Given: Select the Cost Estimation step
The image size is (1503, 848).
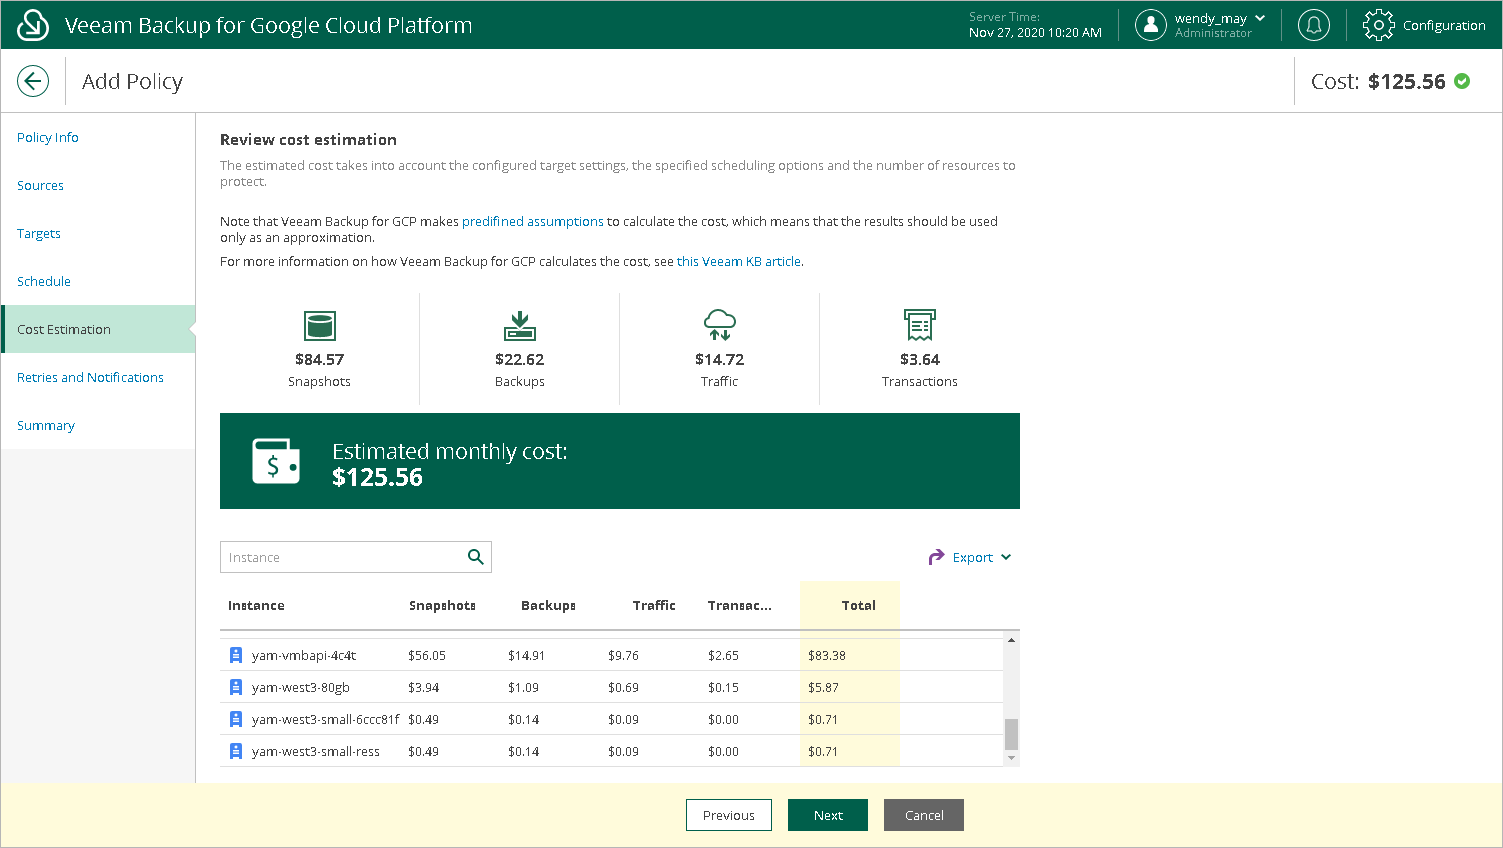Looking at the screenshot, I should (x=98, y=329).
